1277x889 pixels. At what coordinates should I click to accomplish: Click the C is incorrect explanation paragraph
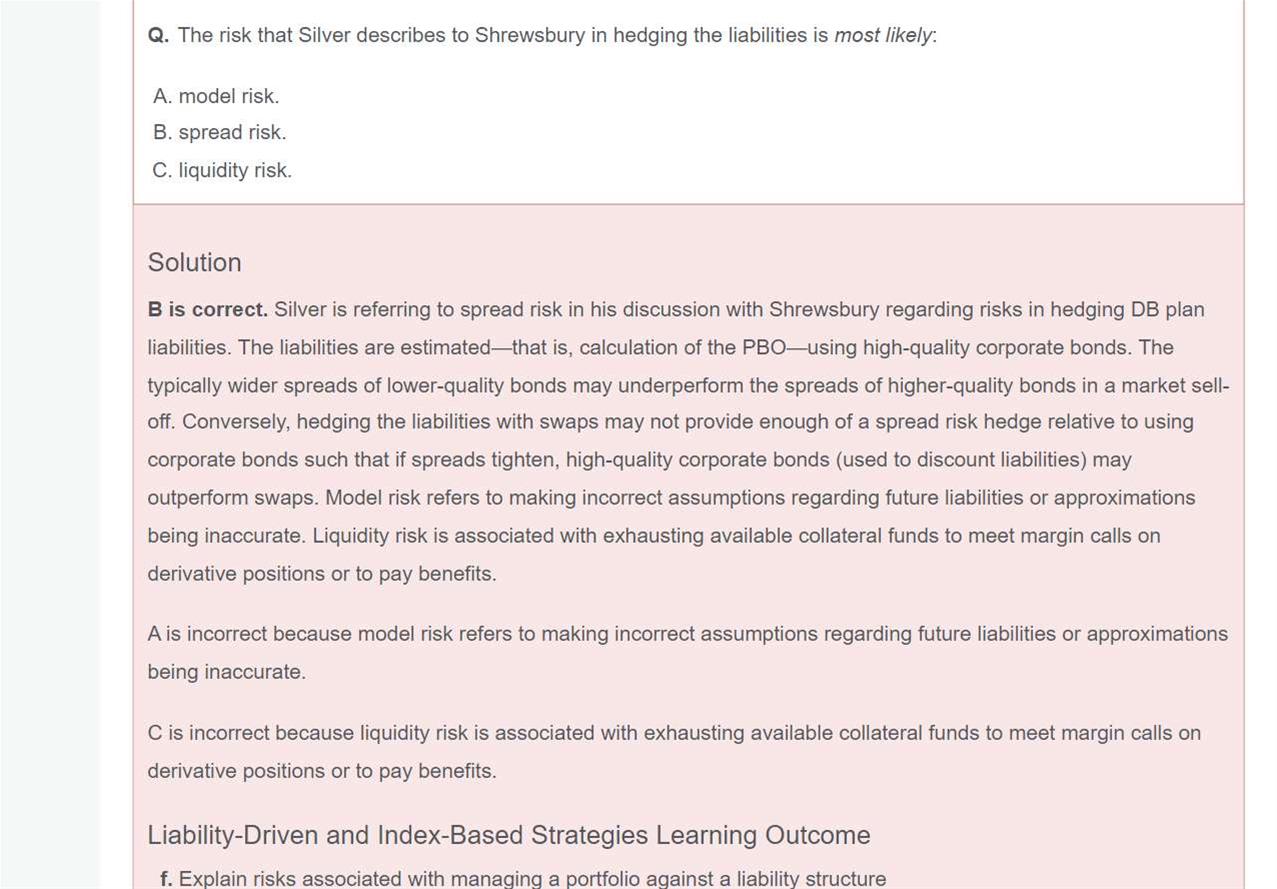tap(674, 733)
